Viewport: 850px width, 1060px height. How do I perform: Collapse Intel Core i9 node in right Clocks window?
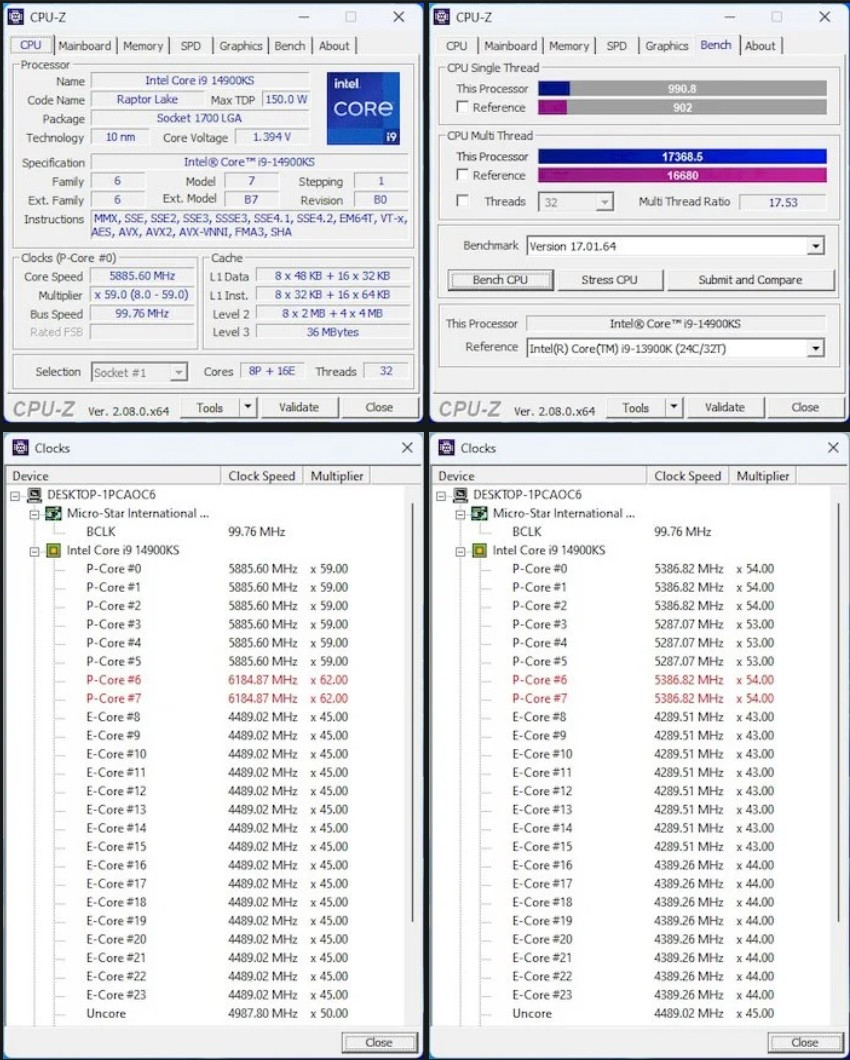460,551
